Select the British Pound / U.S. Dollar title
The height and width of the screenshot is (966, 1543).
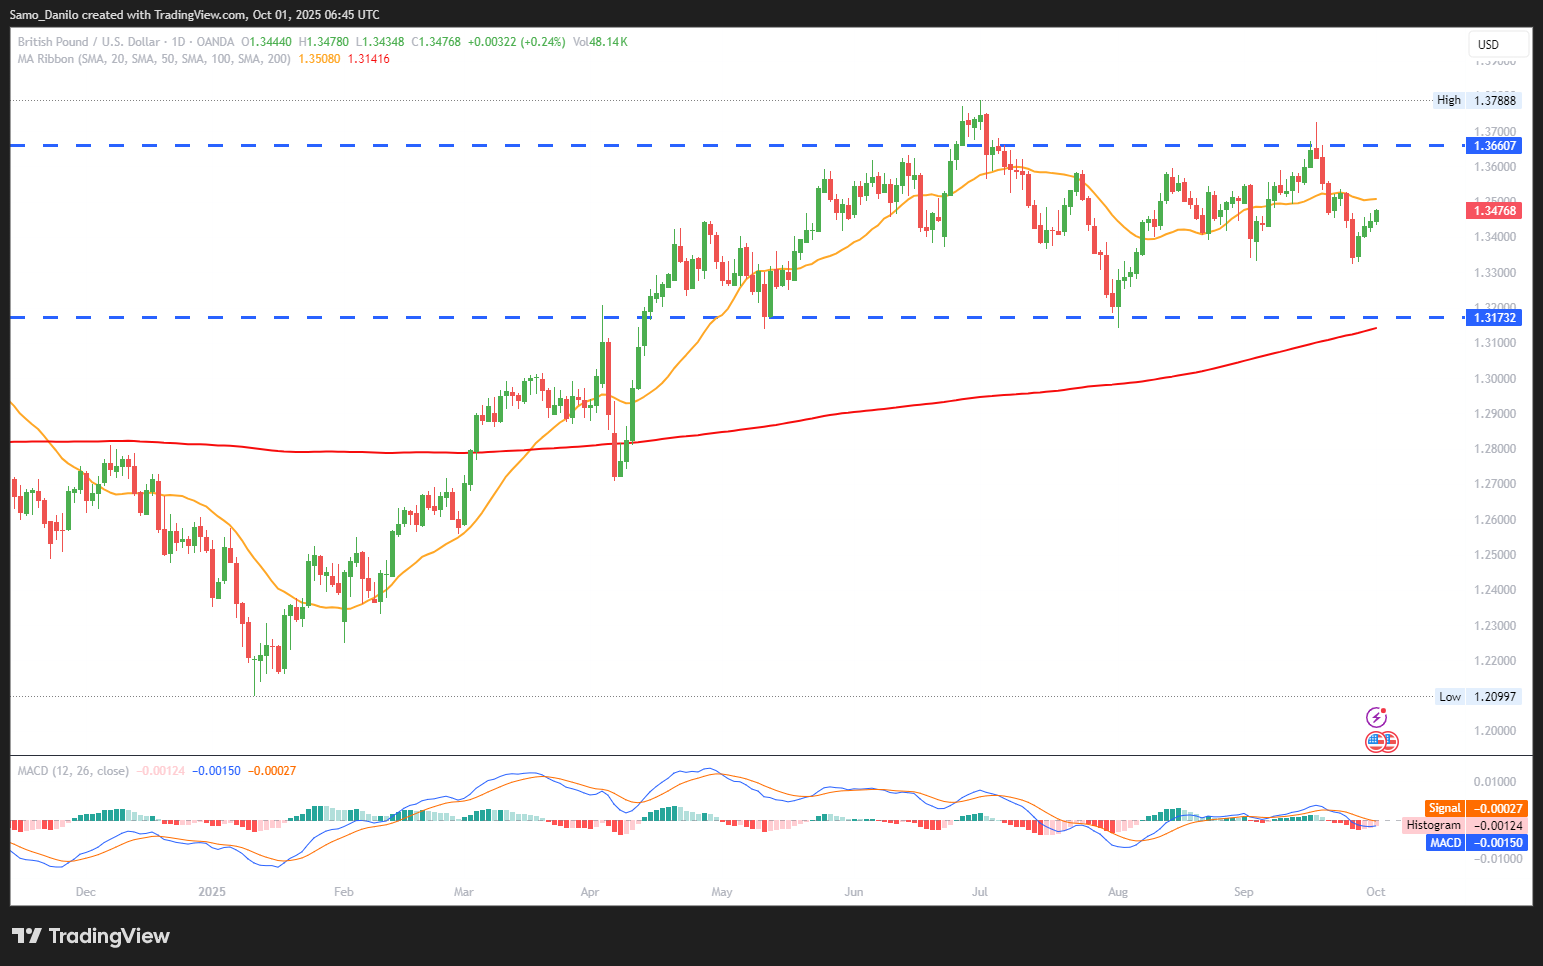pyautogui.click(x=88, y=42)
